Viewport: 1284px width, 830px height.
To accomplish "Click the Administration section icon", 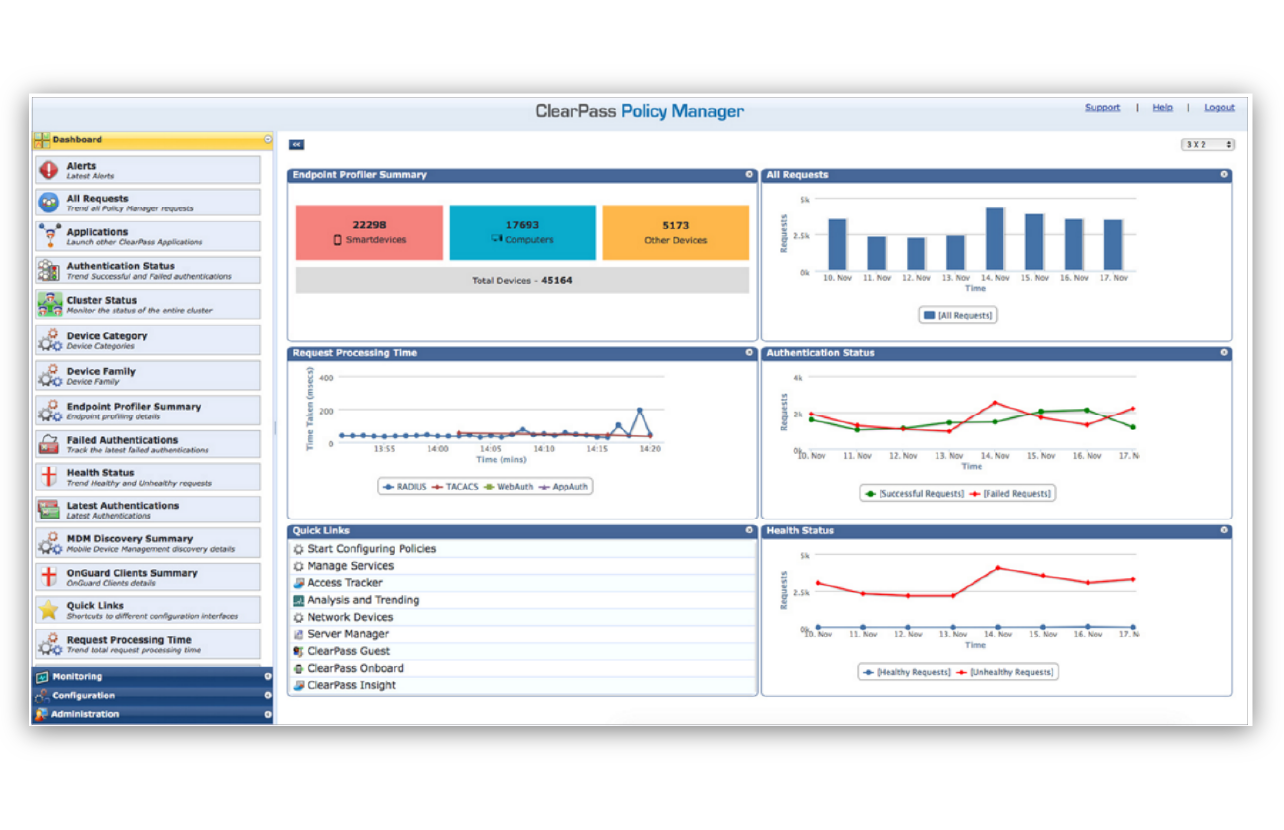I will 41,714.
